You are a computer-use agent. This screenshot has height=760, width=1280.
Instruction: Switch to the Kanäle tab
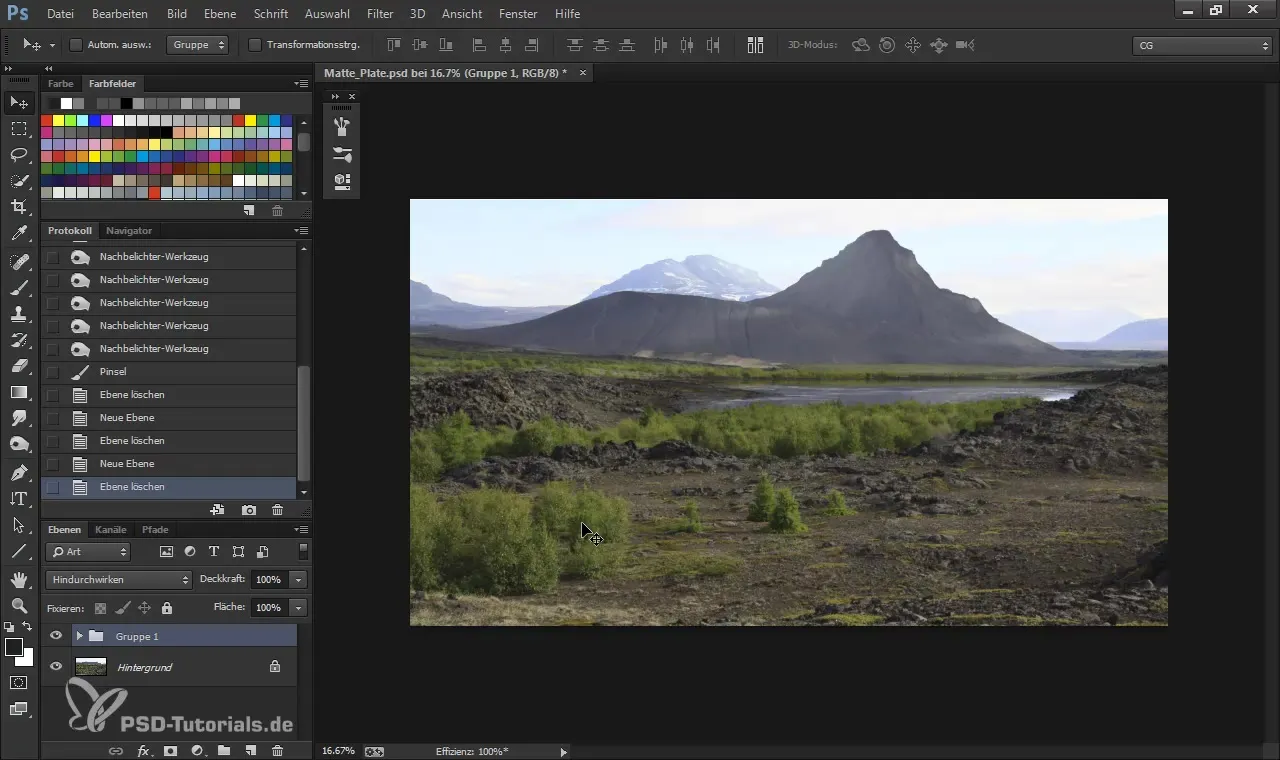click(x=111, y=529)
